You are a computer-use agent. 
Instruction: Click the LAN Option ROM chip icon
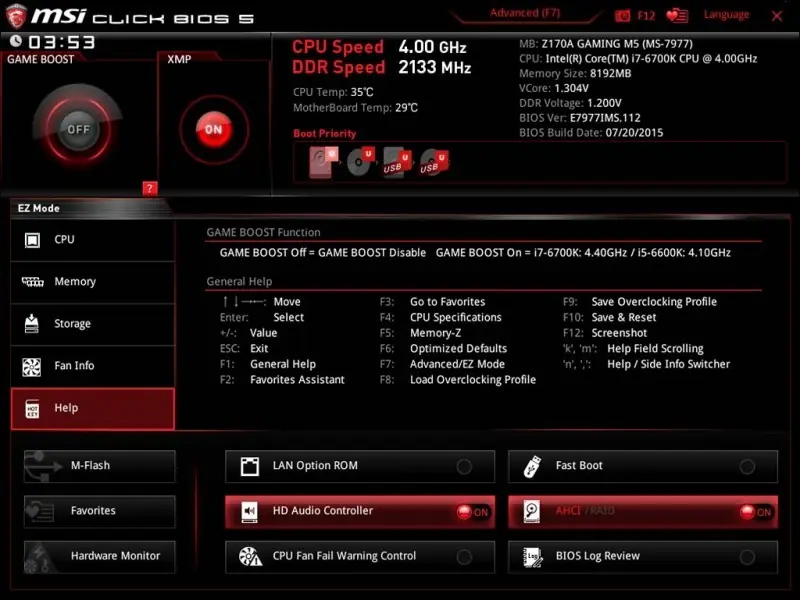[x=249, y=466]
